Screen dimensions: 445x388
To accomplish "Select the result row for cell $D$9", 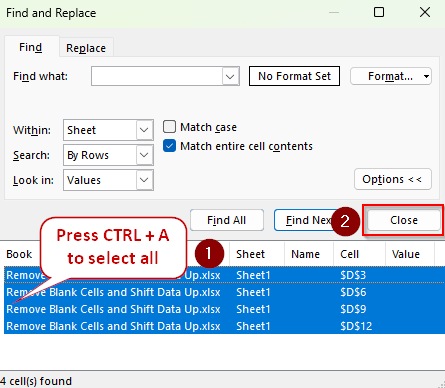I will coord(224,309).
